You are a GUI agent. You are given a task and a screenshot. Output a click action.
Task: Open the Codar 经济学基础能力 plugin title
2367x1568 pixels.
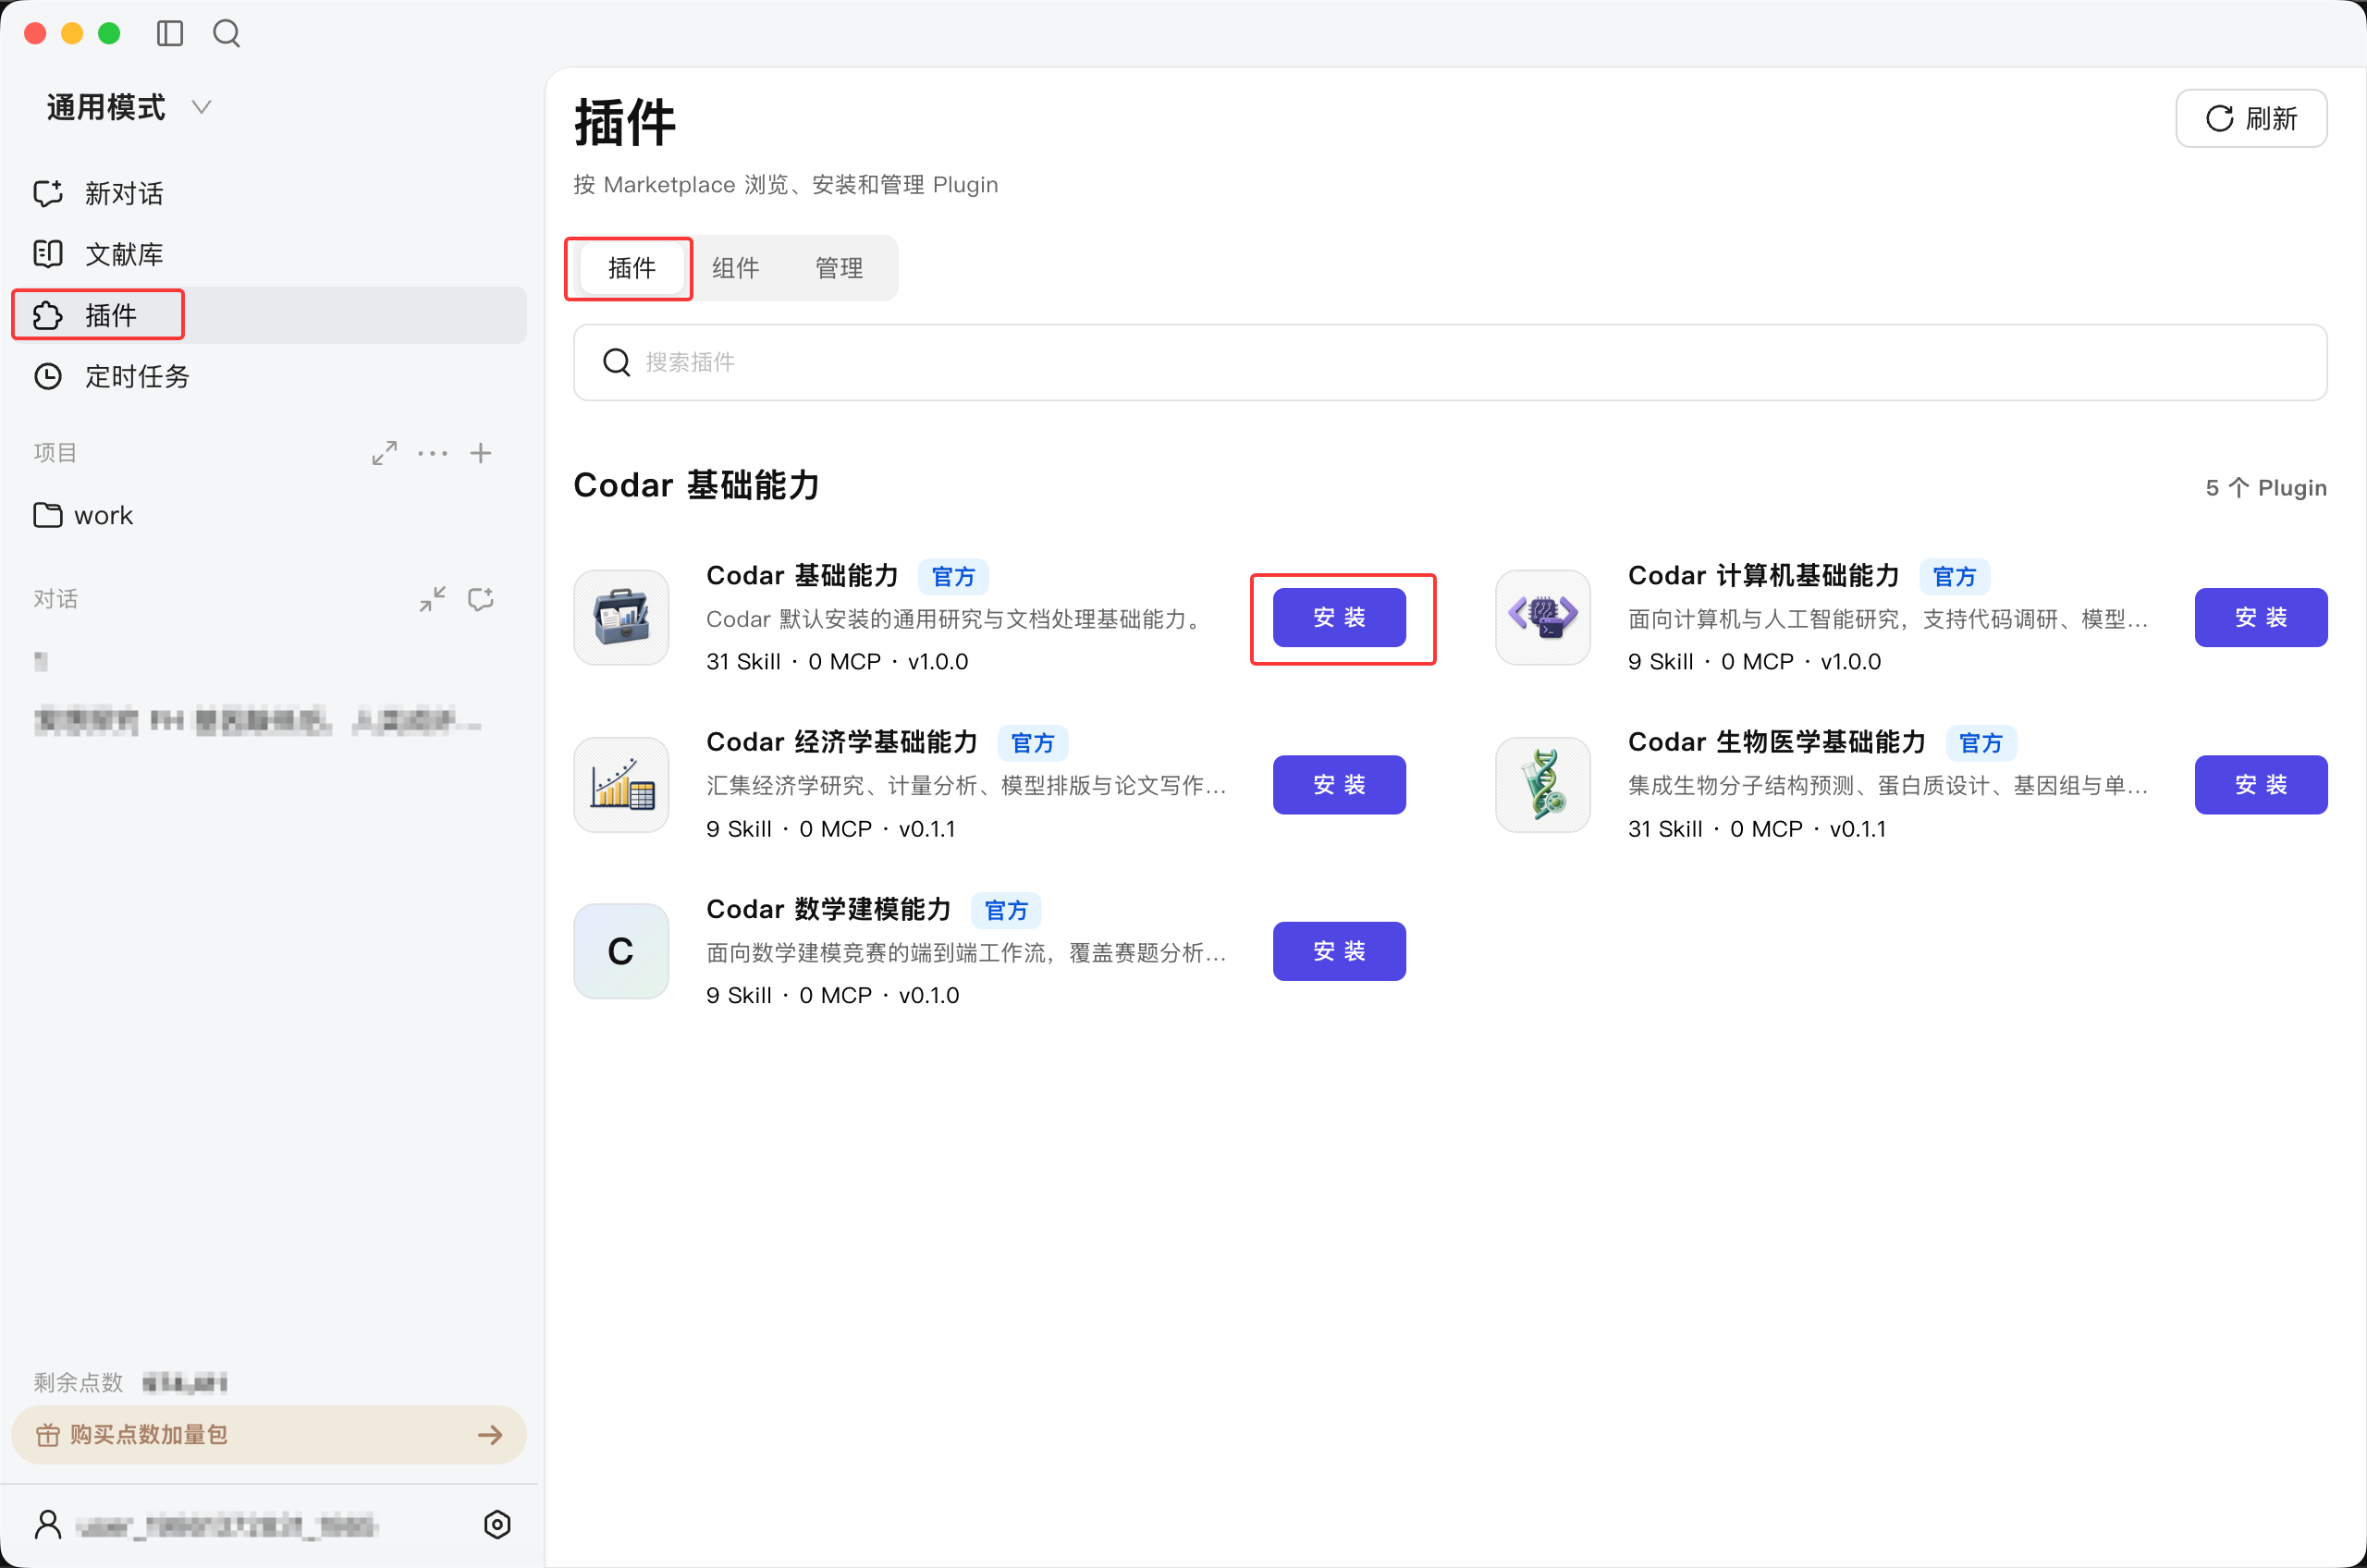click(x=842, y=742)
